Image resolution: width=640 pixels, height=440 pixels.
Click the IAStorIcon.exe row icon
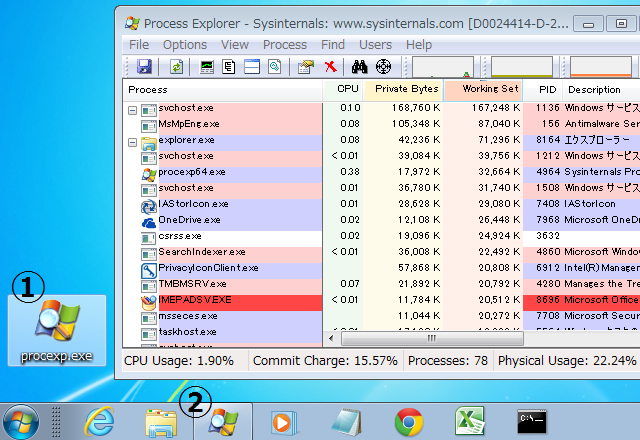(149, 207)
